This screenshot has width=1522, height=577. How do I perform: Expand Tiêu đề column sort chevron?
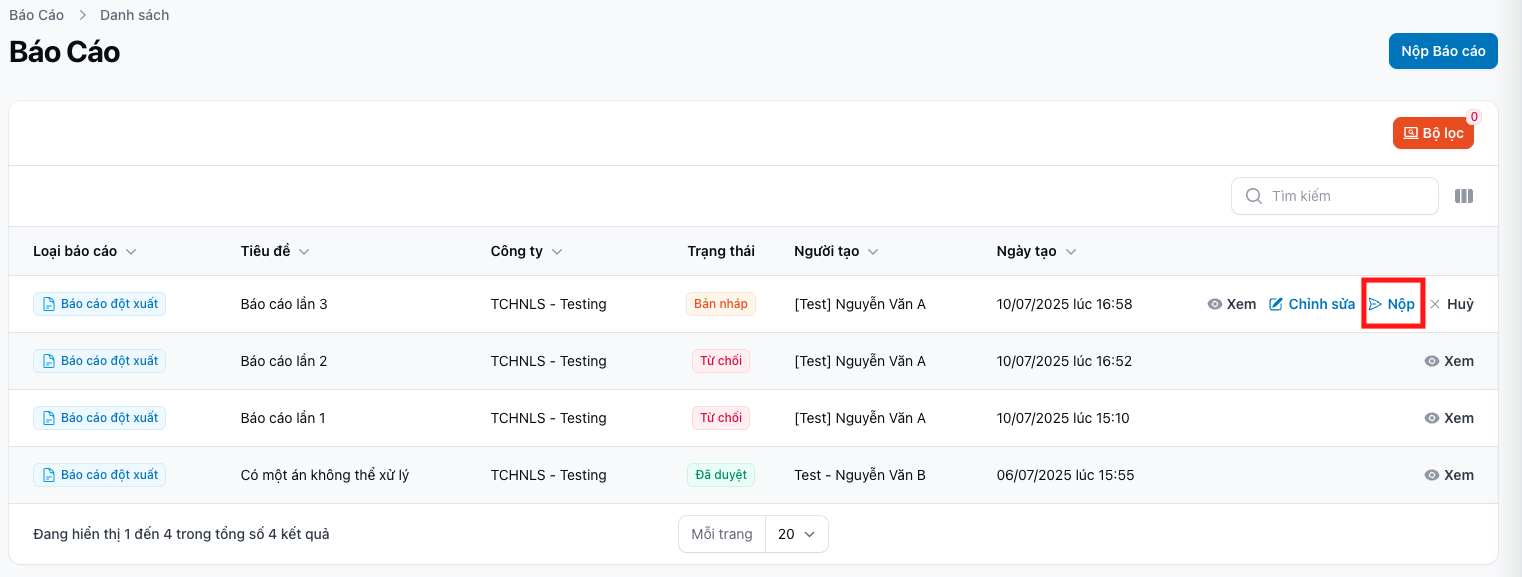click(304, 252)
